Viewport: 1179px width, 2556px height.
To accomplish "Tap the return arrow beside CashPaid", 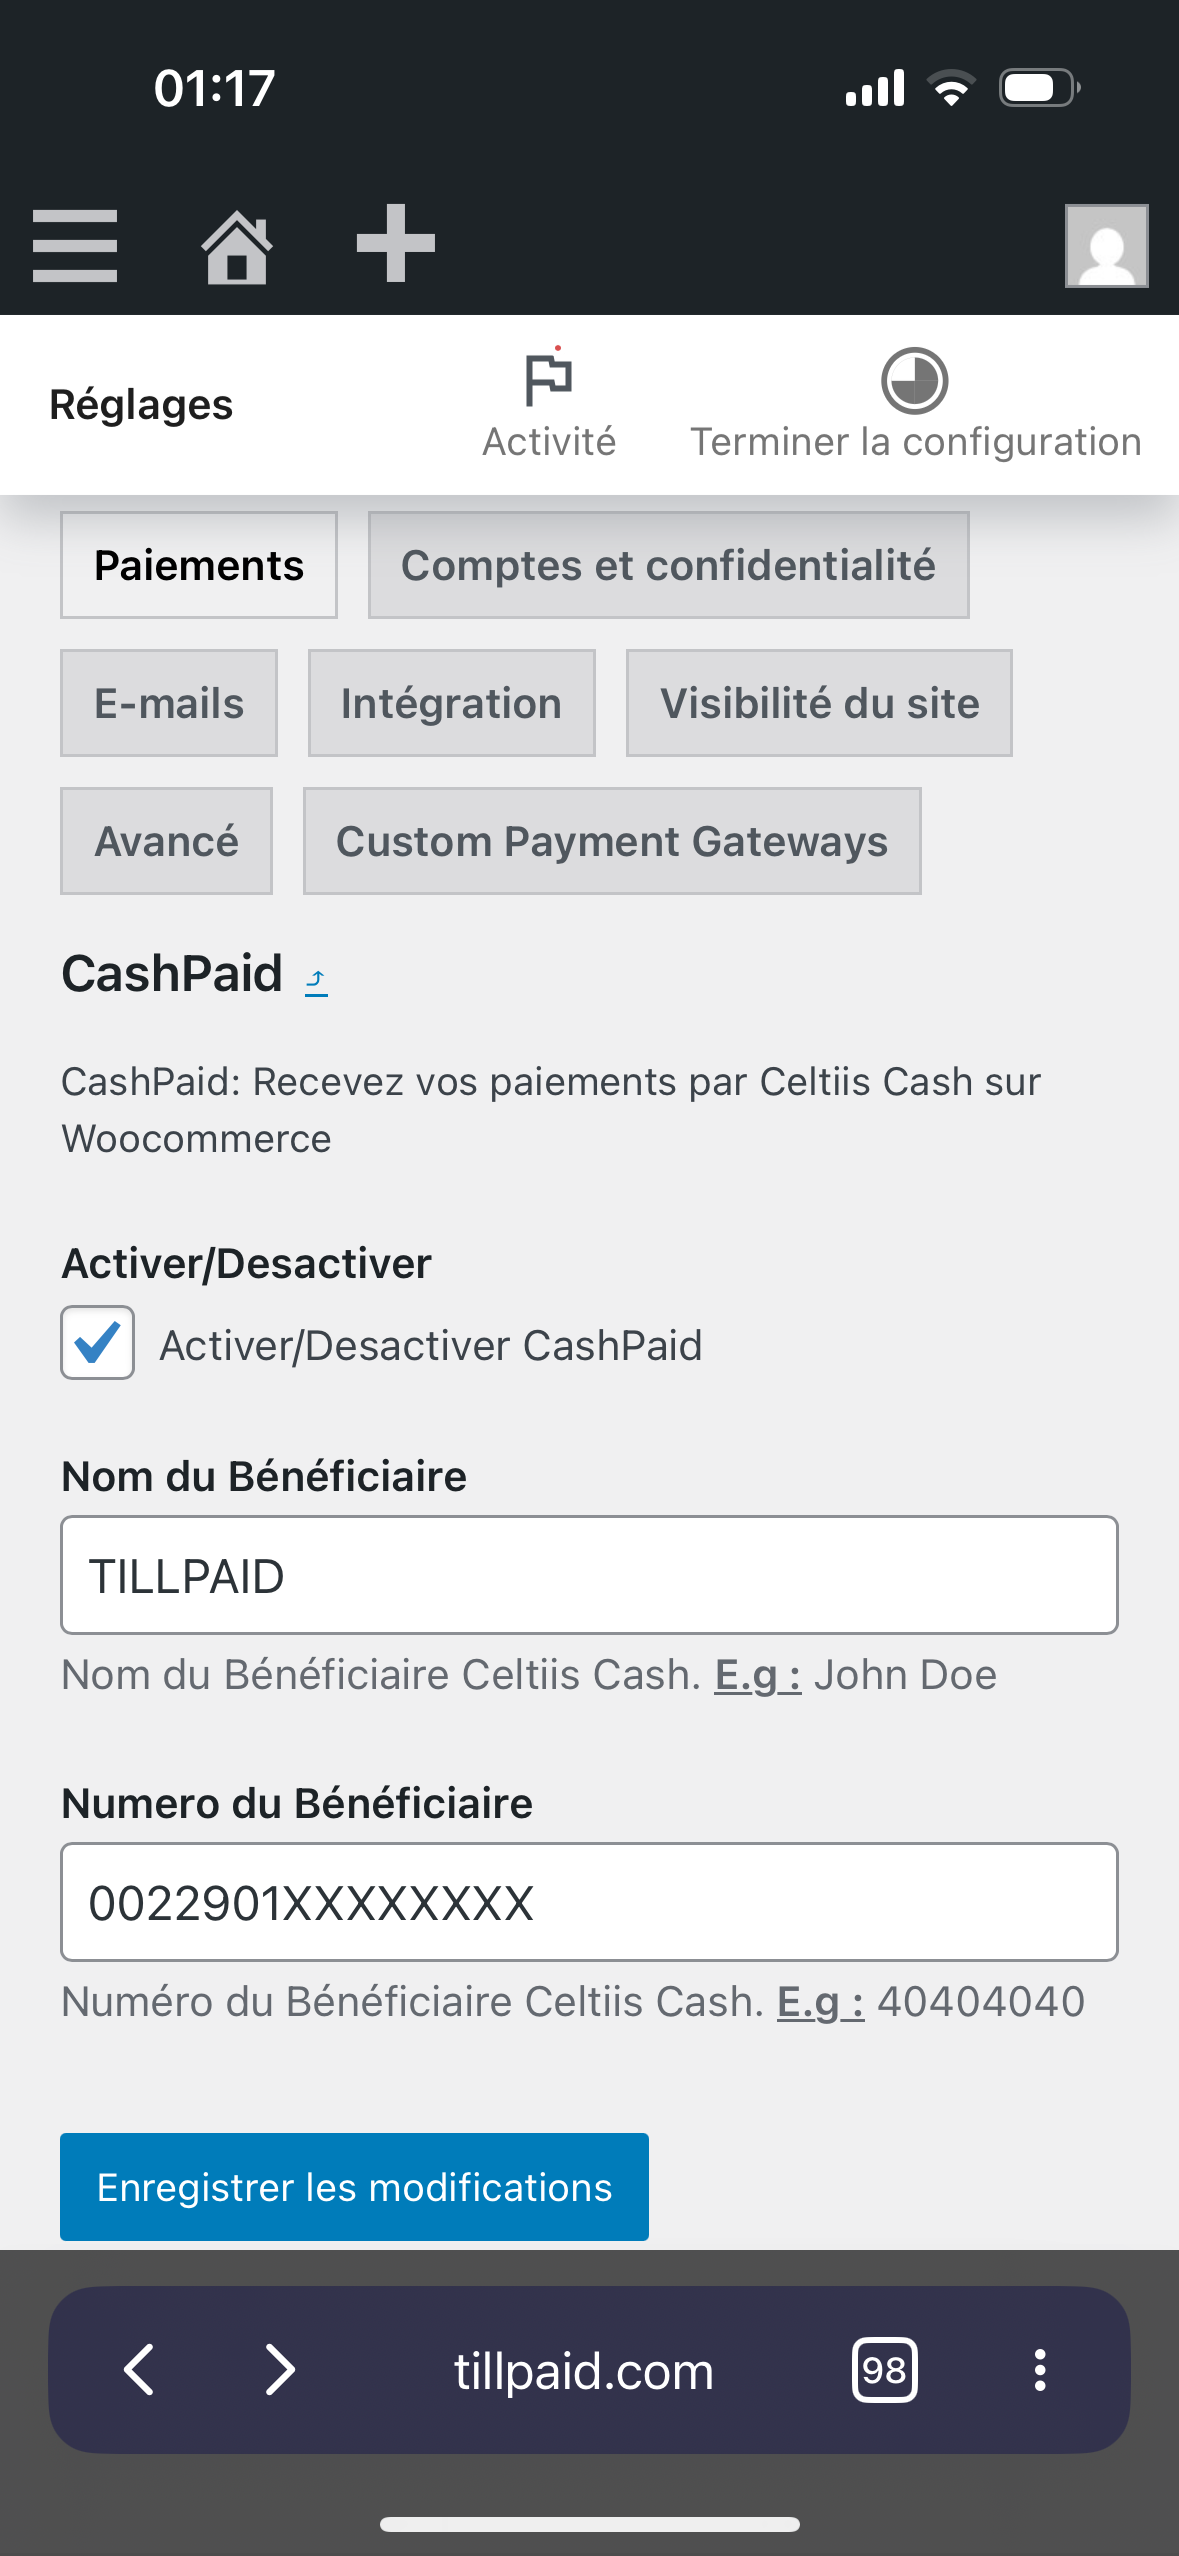I will [316, 981].
